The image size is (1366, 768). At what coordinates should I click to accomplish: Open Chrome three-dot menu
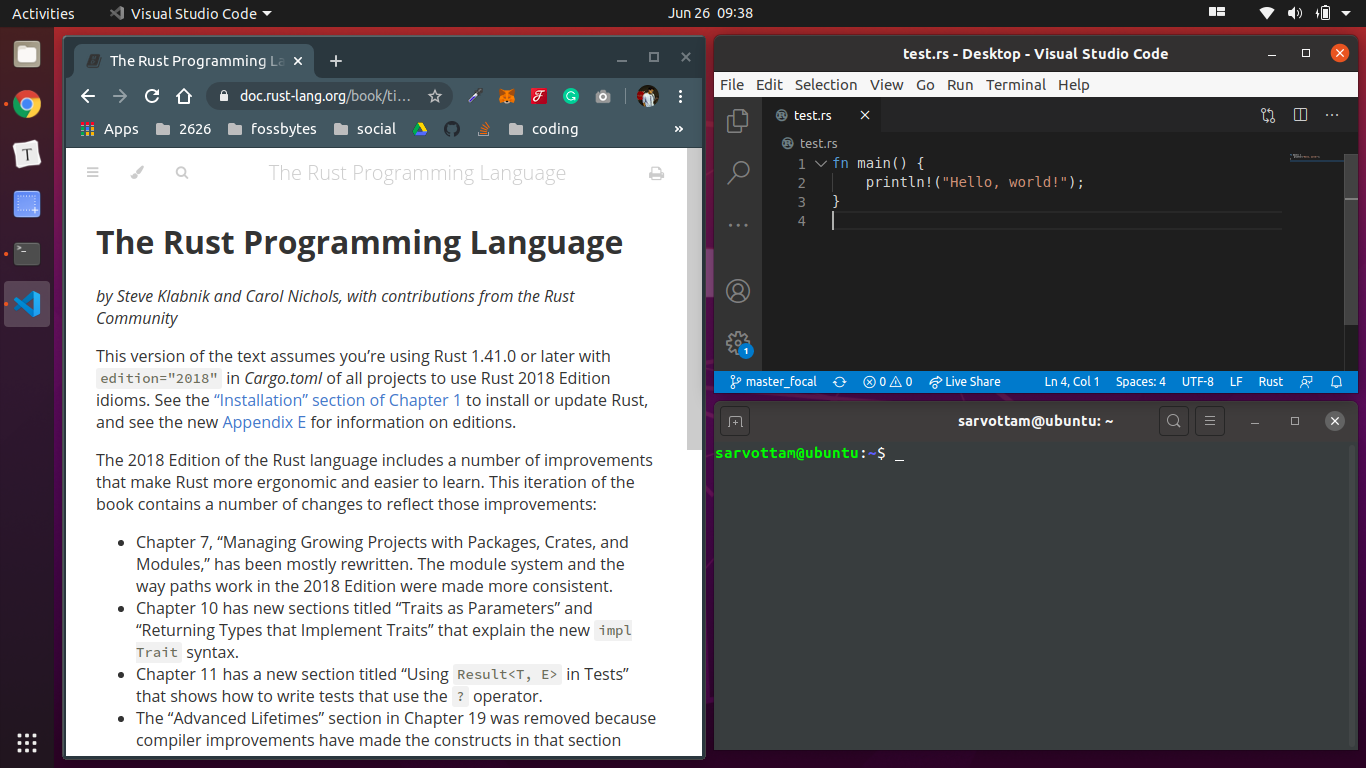tap(680, 96)
